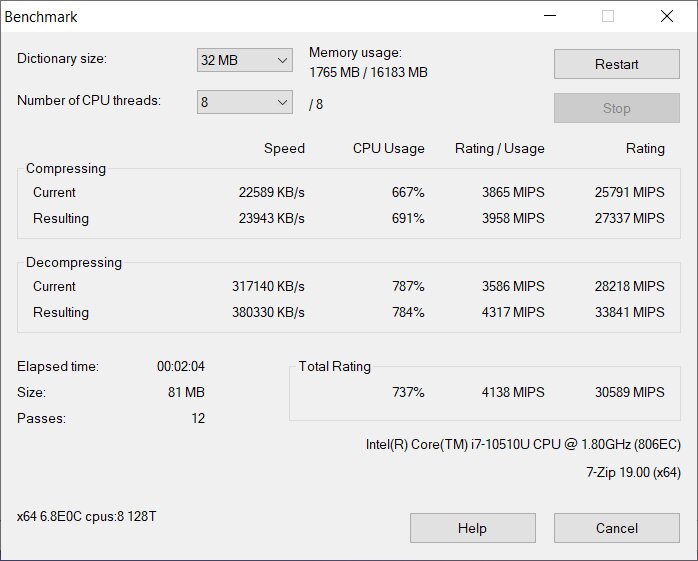Screen dimensions: 698x561
Task: Click the 7-Zip 19.00 (x64) version text
Action: click(x=633, y=472)
